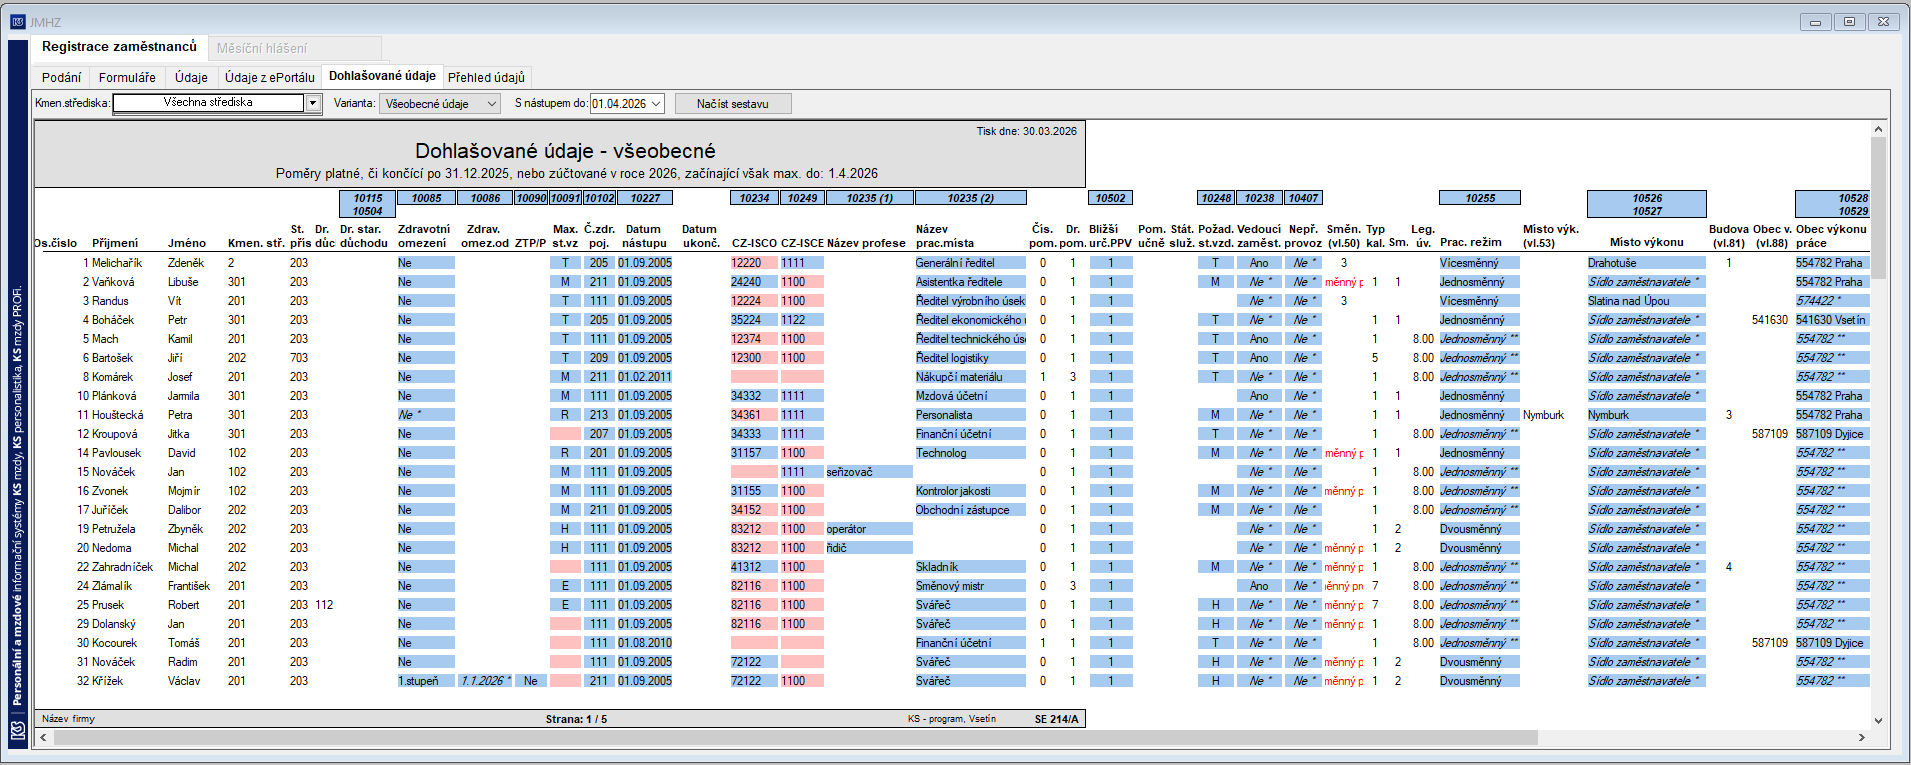Click the Všechna střediska input field

208,103
